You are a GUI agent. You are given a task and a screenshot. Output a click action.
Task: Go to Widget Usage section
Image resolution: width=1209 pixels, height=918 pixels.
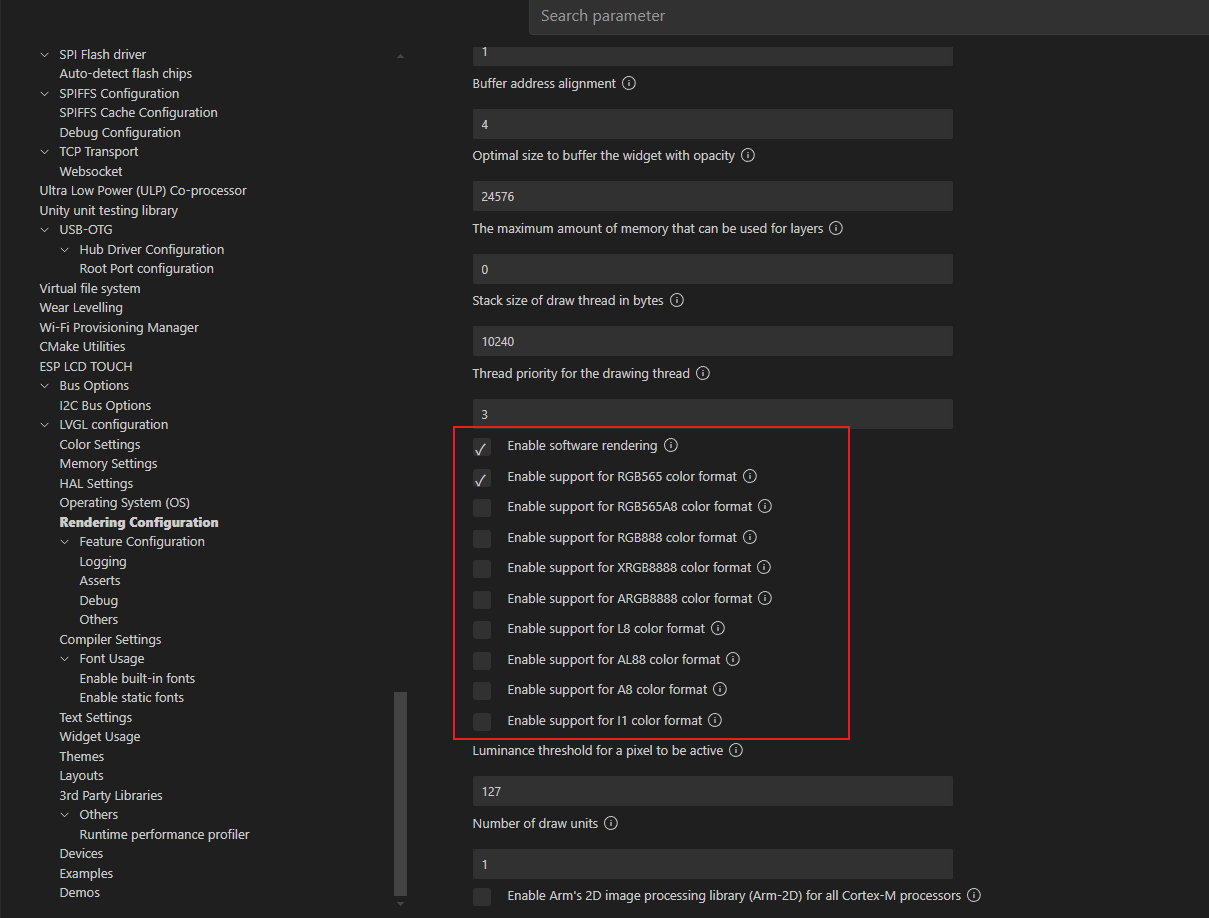100,737
